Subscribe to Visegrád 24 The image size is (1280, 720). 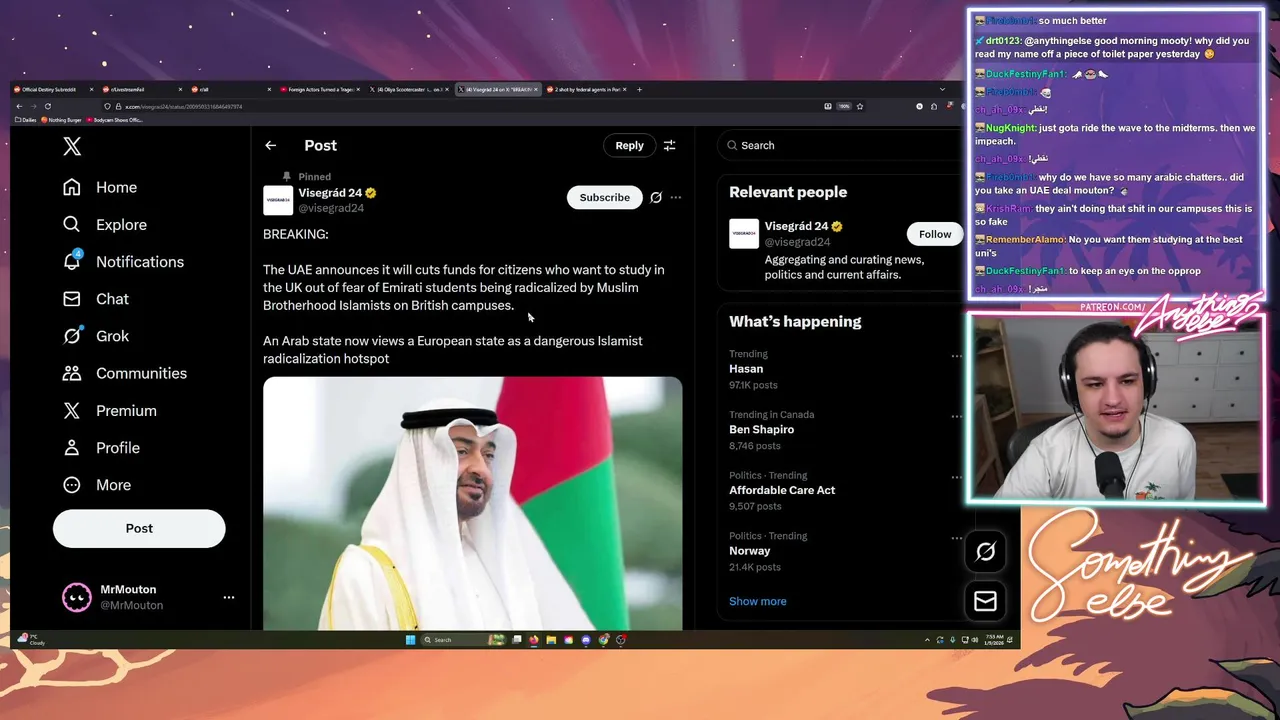605,197
